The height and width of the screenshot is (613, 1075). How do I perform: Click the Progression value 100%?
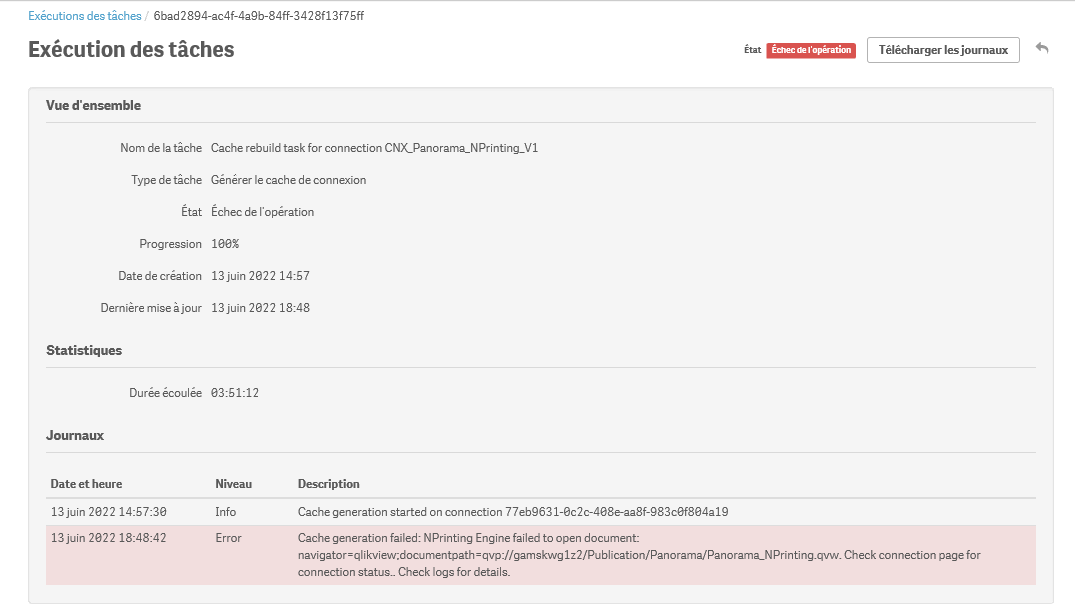pyautogui.click(x=225, y=244)
